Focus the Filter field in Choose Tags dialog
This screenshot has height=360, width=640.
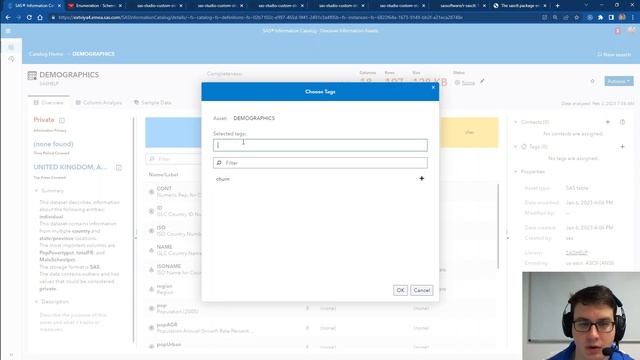(320, 163)
